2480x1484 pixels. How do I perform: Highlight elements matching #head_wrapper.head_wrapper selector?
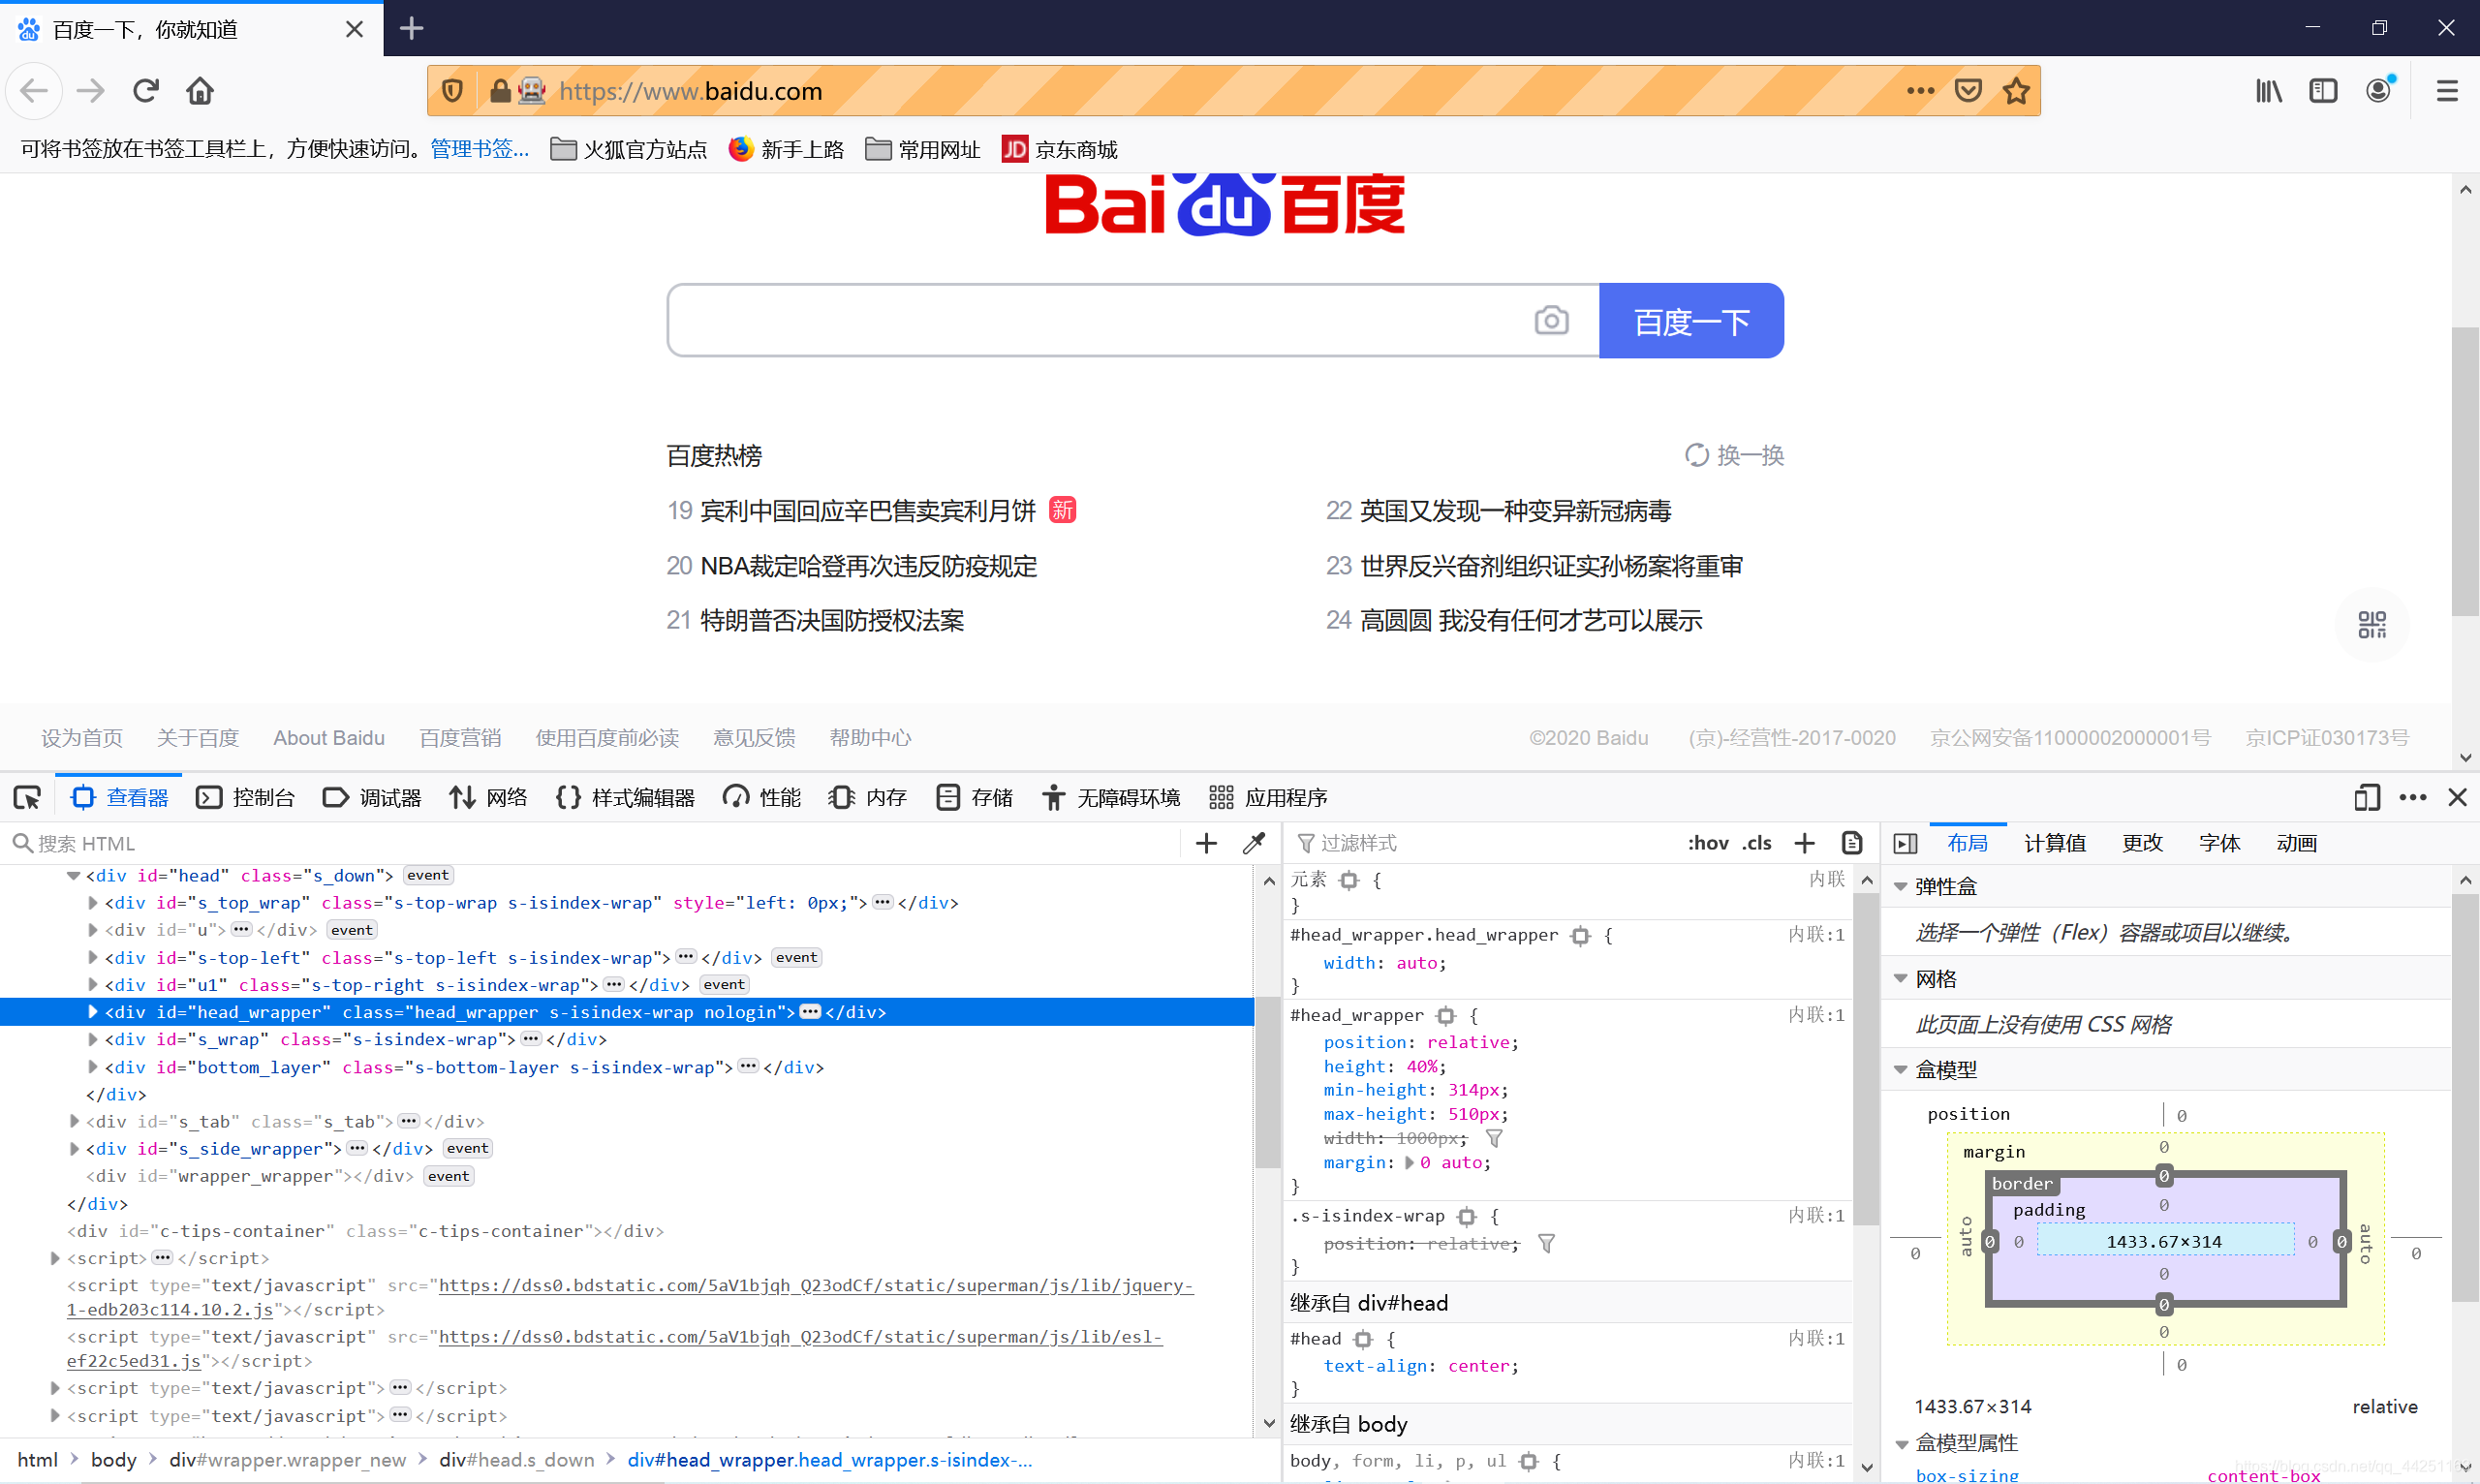(x=1580, y=936)
